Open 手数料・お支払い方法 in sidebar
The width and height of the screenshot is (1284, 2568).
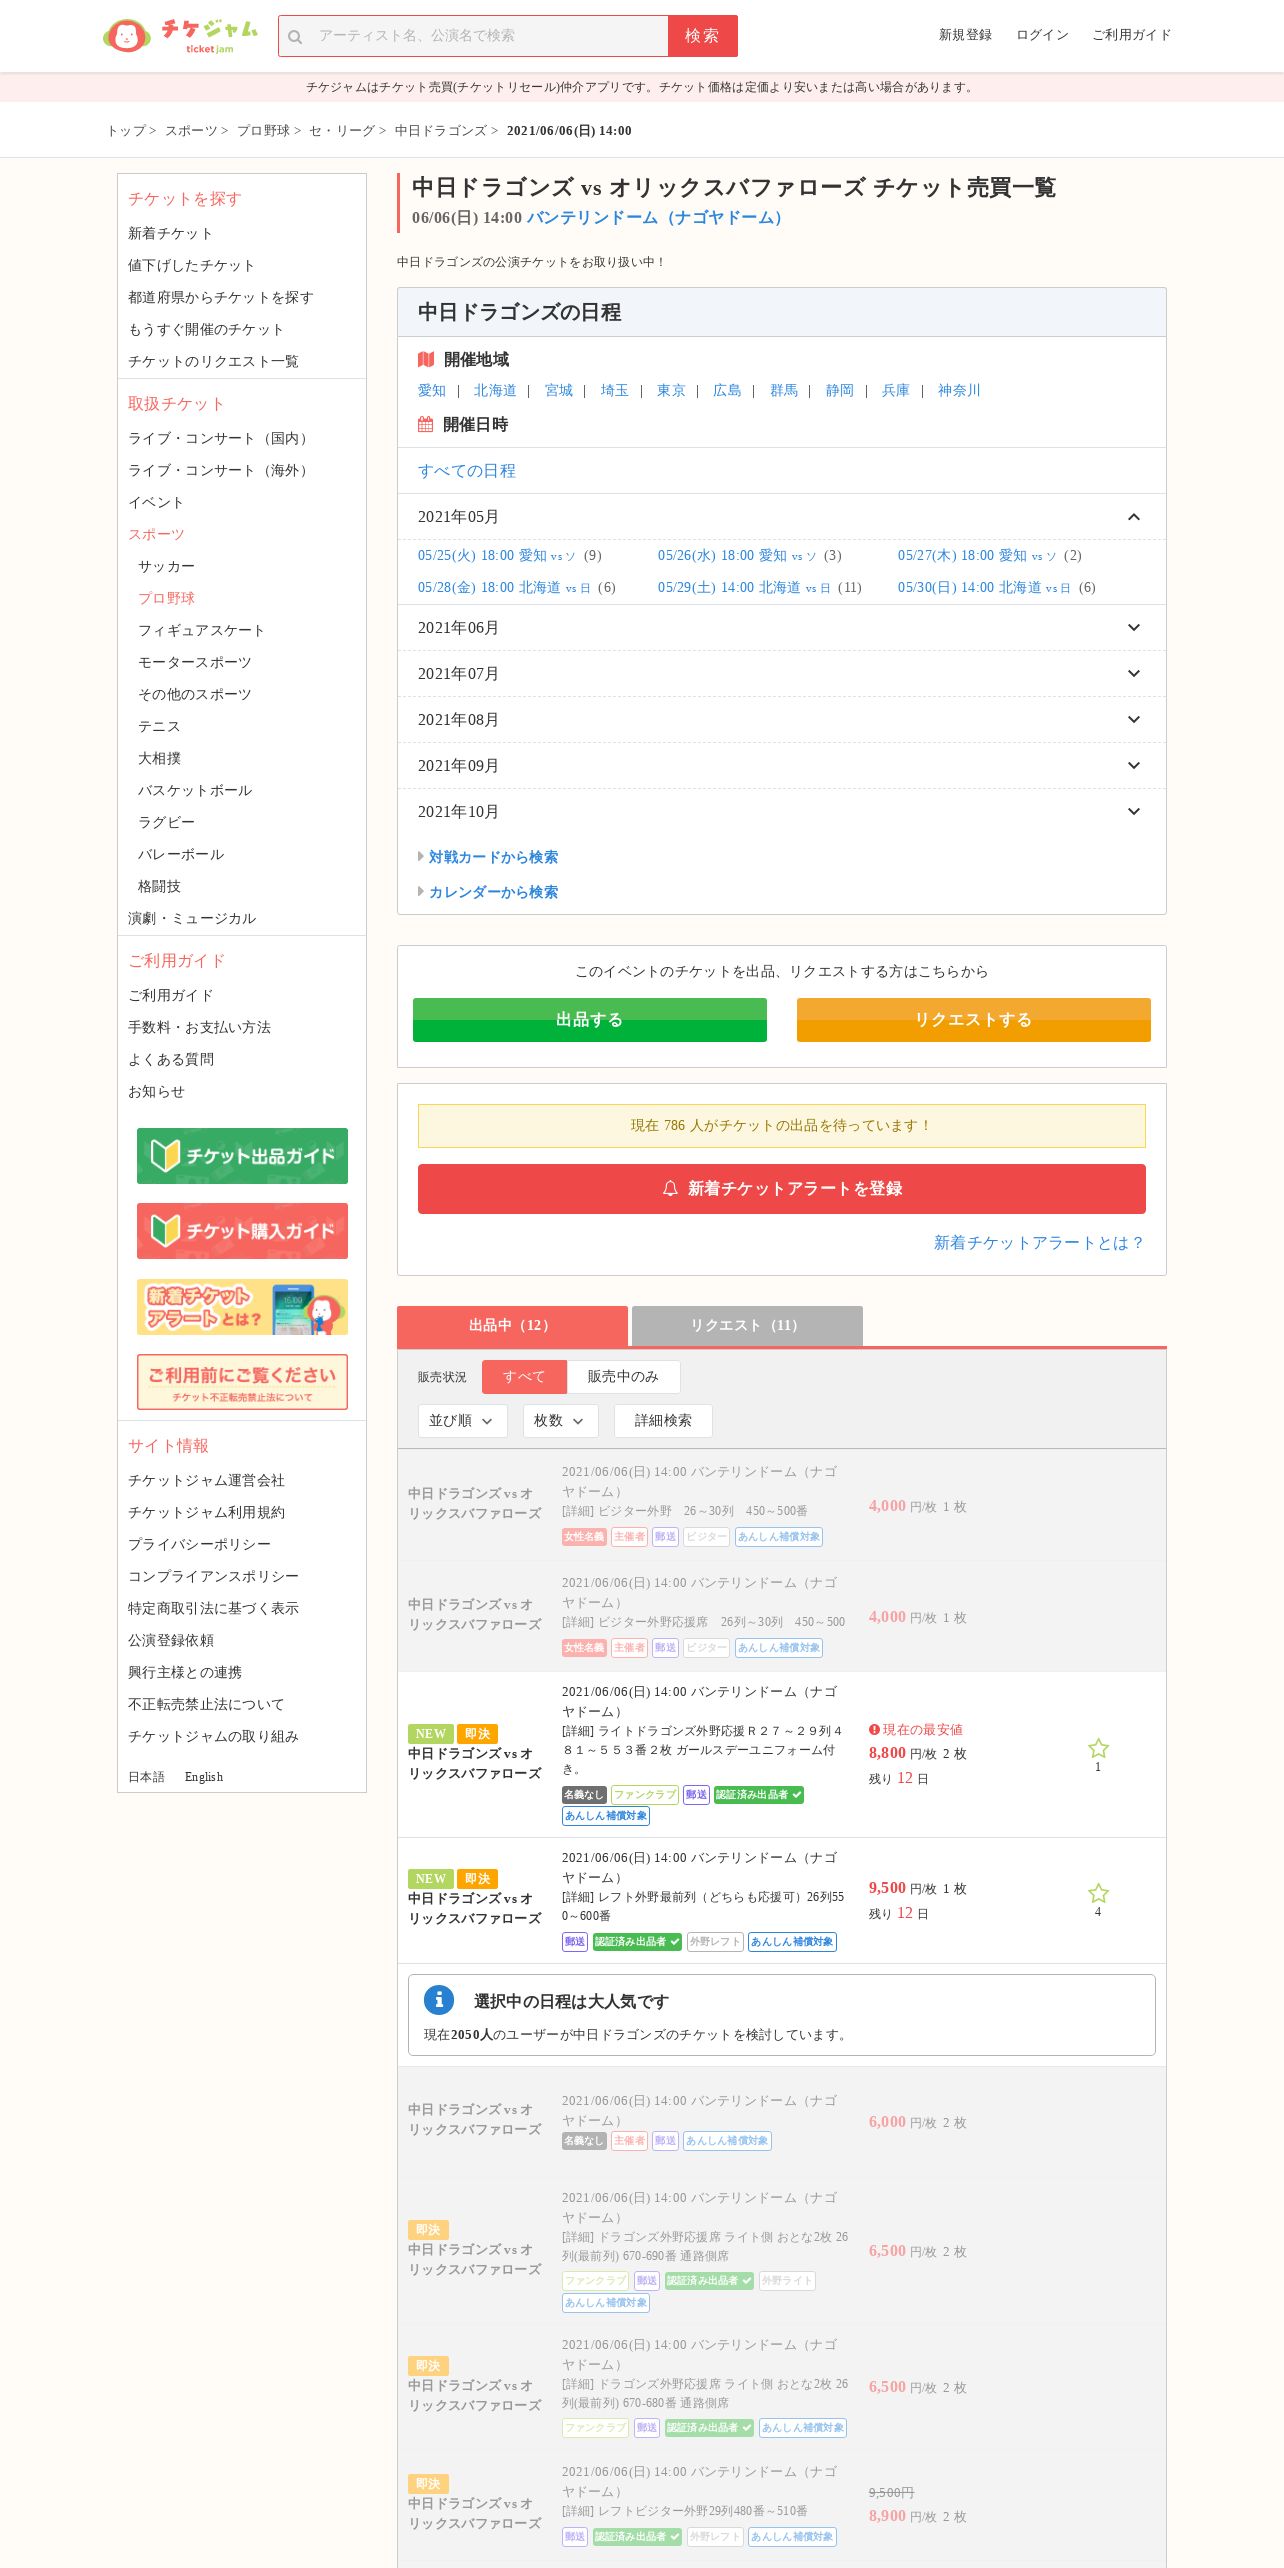(199, 1027)
